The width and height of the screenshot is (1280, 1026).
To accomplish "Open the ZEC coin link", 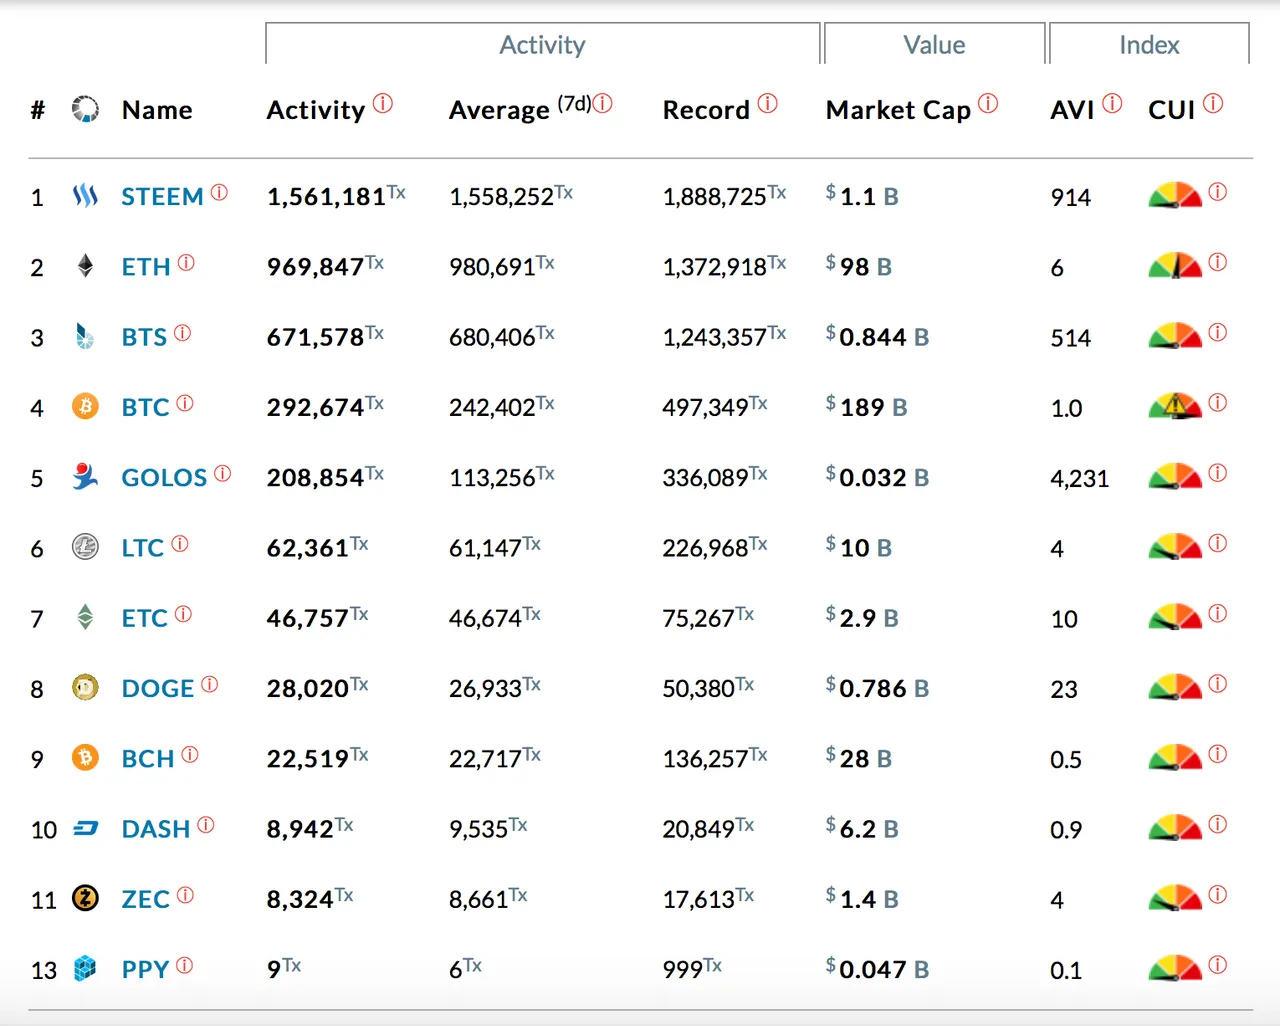I will coord(145,900).
